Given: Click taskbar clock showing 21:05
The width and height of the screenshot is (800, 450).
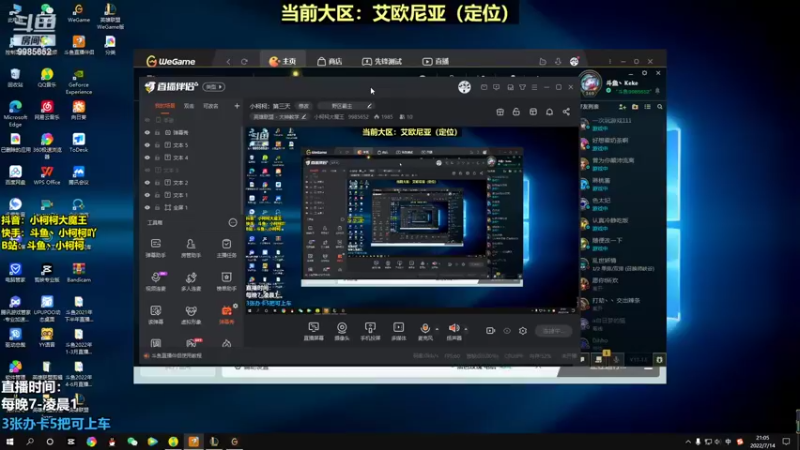Looking at the screenshot, I should 762,441.
